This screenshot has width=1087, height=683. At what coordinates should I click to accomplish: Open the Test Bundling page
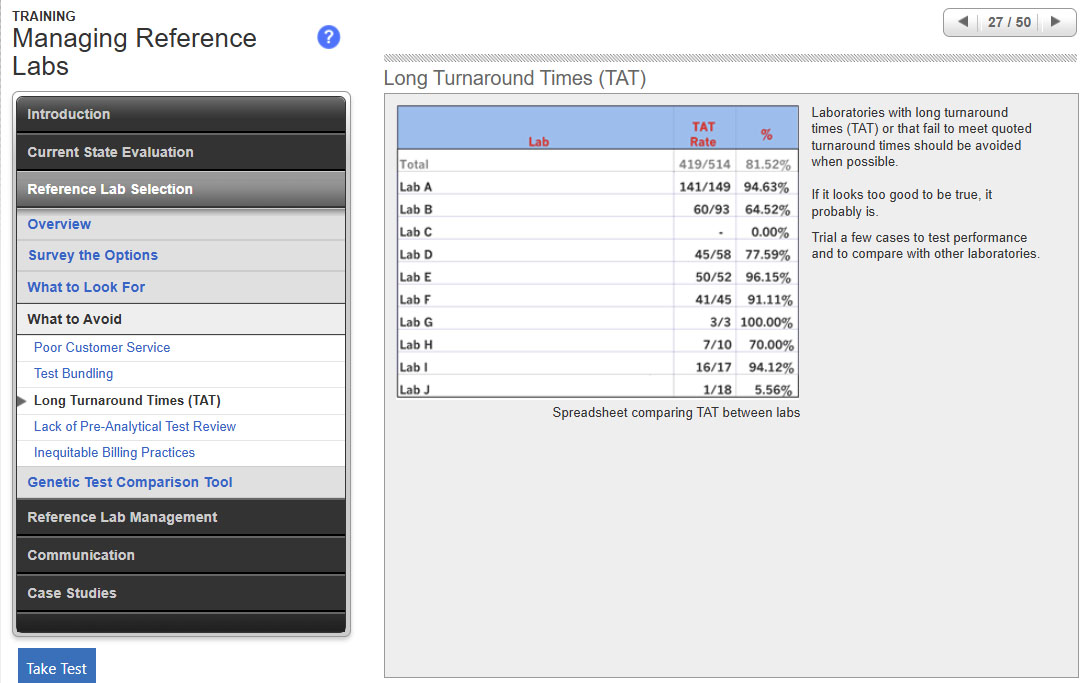coord(73,373)
